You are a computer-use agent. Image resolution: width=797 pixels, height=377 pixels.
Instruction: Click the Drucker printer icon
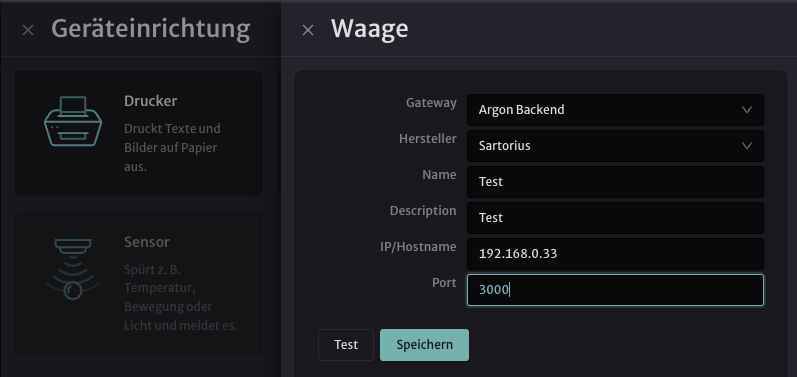[x=73, y=121]
